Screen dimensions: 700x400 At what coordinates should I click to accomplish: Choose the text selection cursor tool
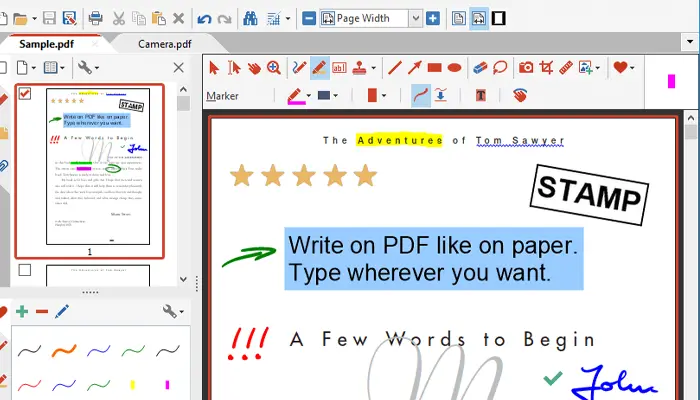point(234,68)
